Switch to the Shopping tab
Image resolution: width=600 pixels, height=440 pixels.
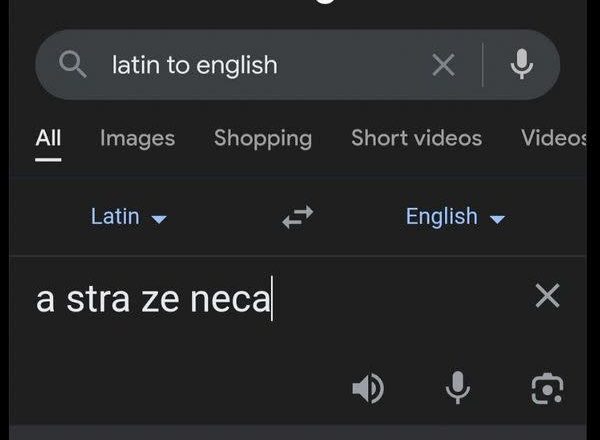click(x=263, y=139)
